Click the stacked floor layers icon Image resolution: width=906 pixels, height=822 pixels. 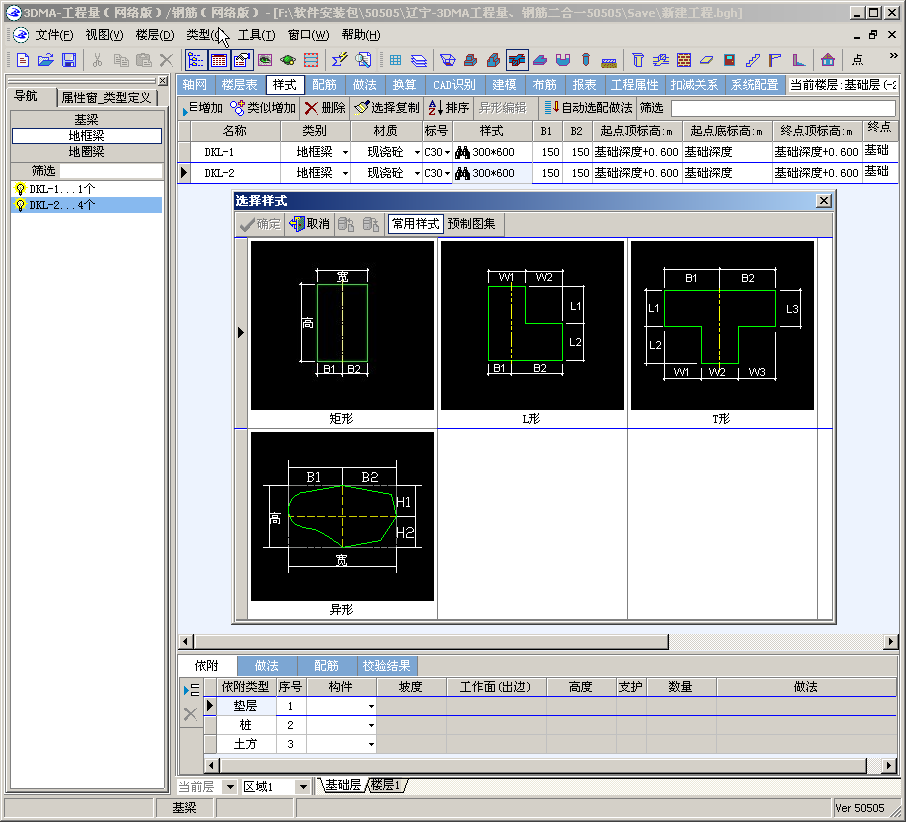pyautogui.click(x=418, y=60)
